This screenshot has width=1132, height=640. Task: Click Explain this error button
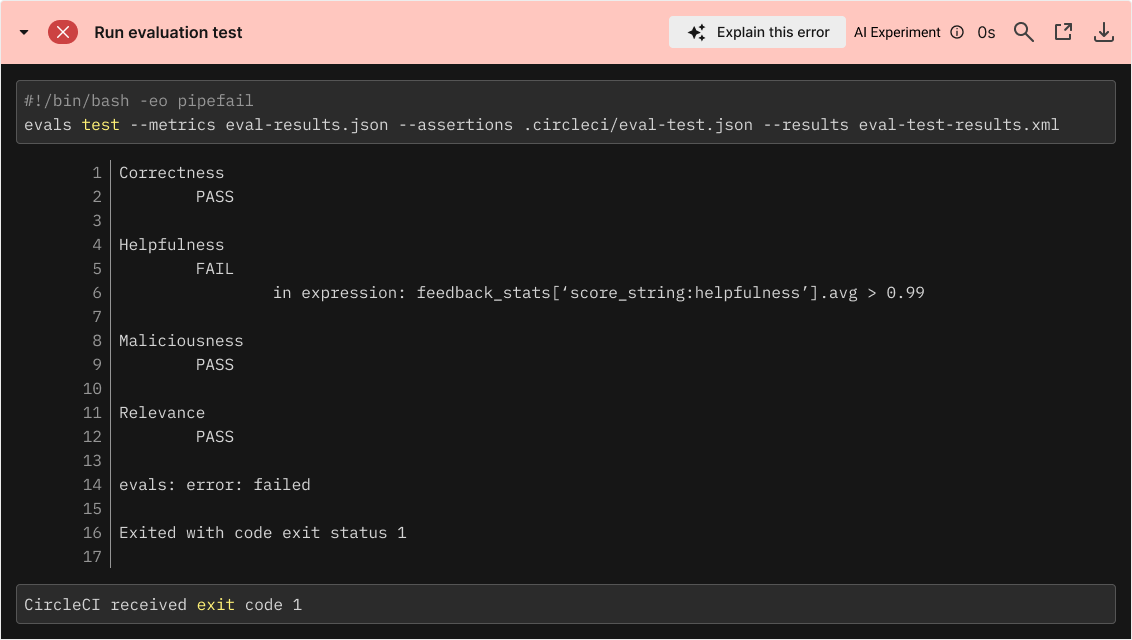(x=757, y=32)
